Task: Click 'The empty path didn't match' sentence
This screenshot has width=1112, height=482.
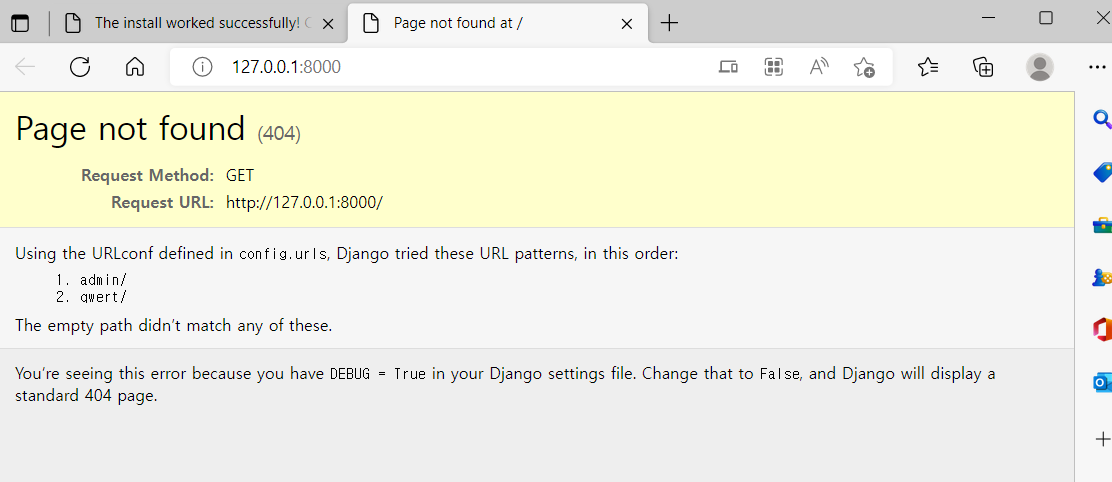Action: click(x=174, y=326)
